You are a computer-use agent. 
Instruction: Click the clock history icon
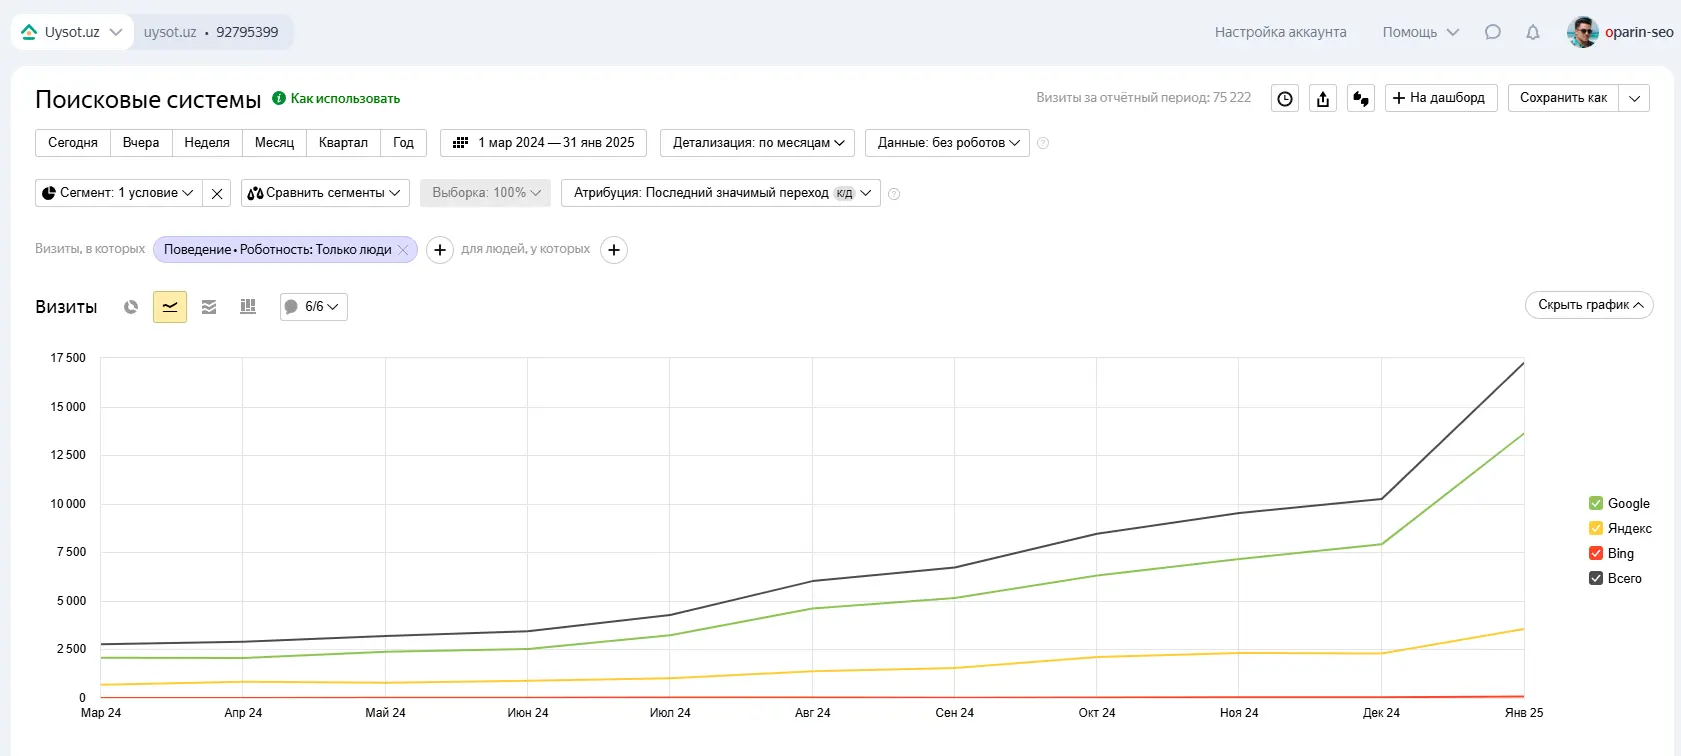(1285, 98)
